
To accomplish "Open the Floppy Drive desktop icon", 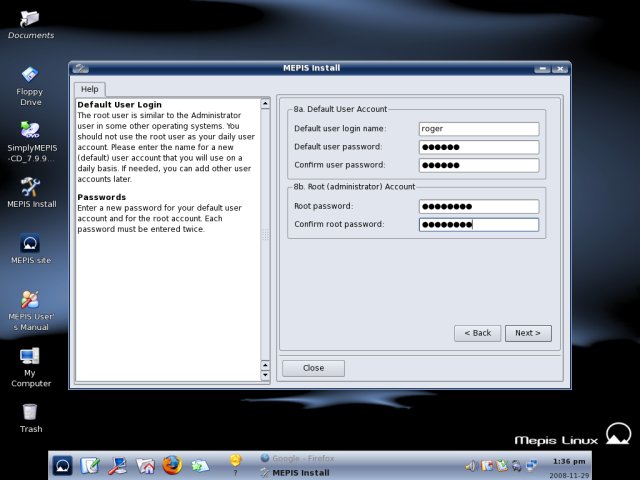I will [31, 86].
